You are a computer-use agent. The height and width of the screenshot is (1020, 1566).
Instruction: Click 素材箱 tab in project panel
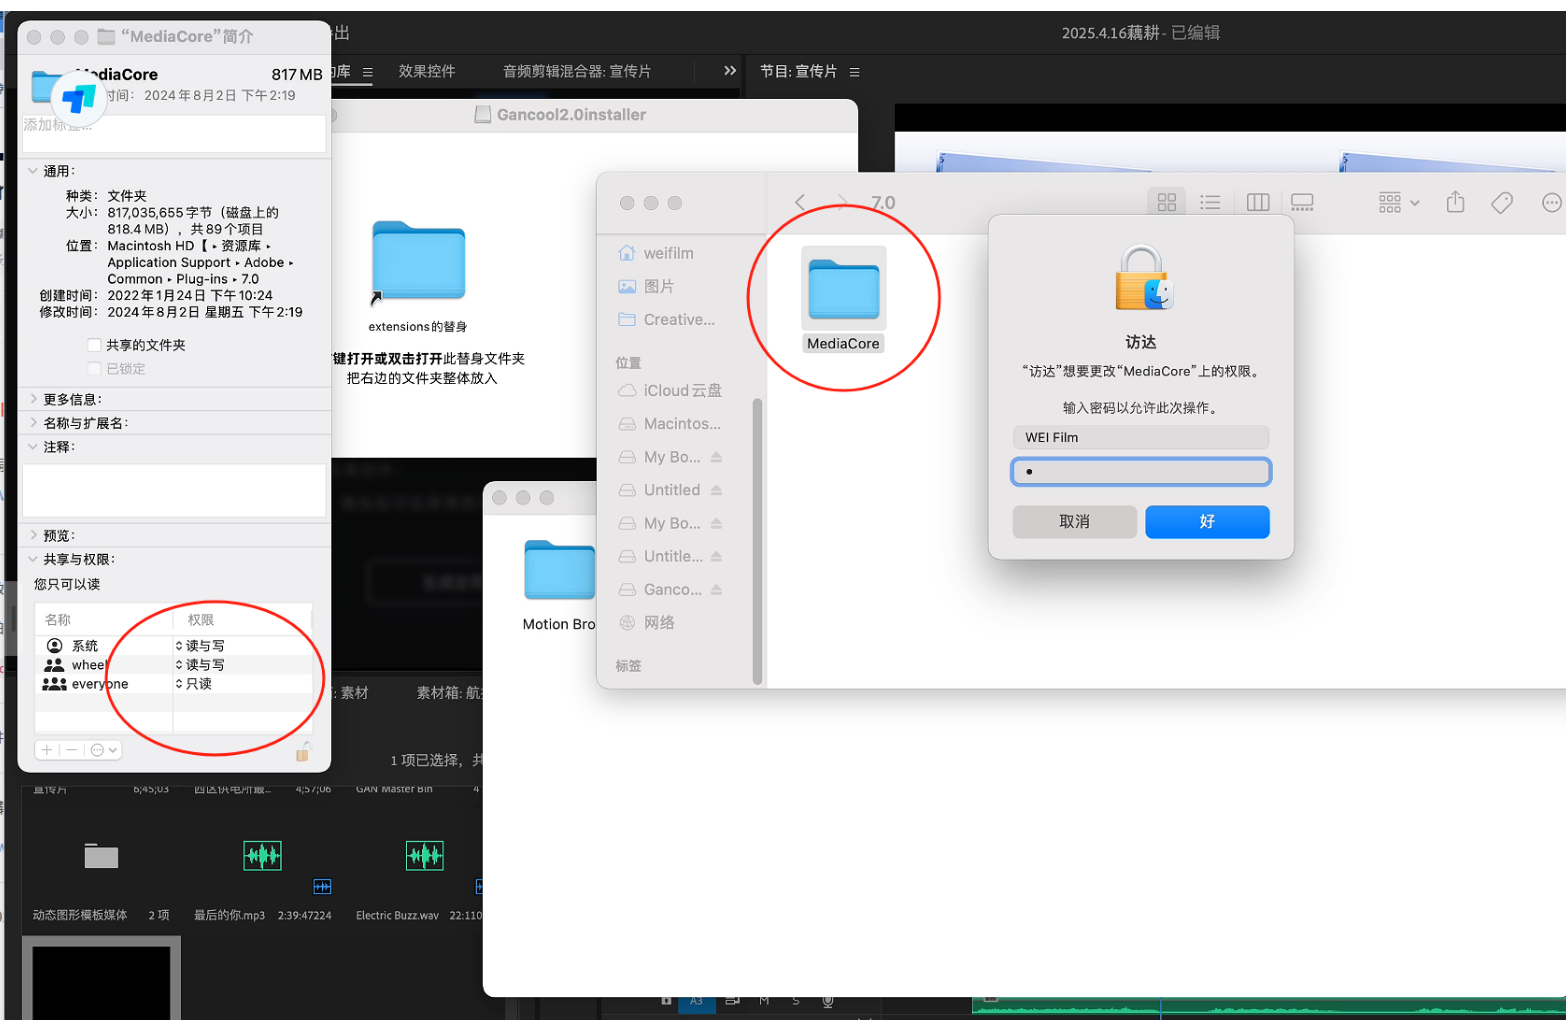click(449, 693)
